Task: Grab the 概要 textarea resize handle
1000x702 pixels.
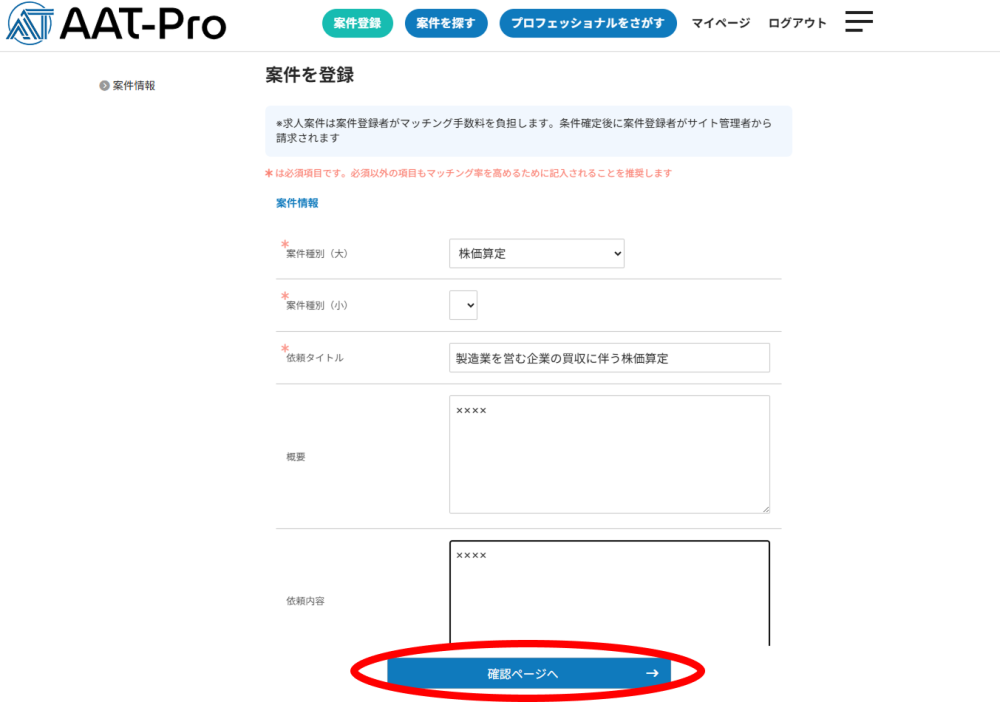Action: (x=765, y=508)
